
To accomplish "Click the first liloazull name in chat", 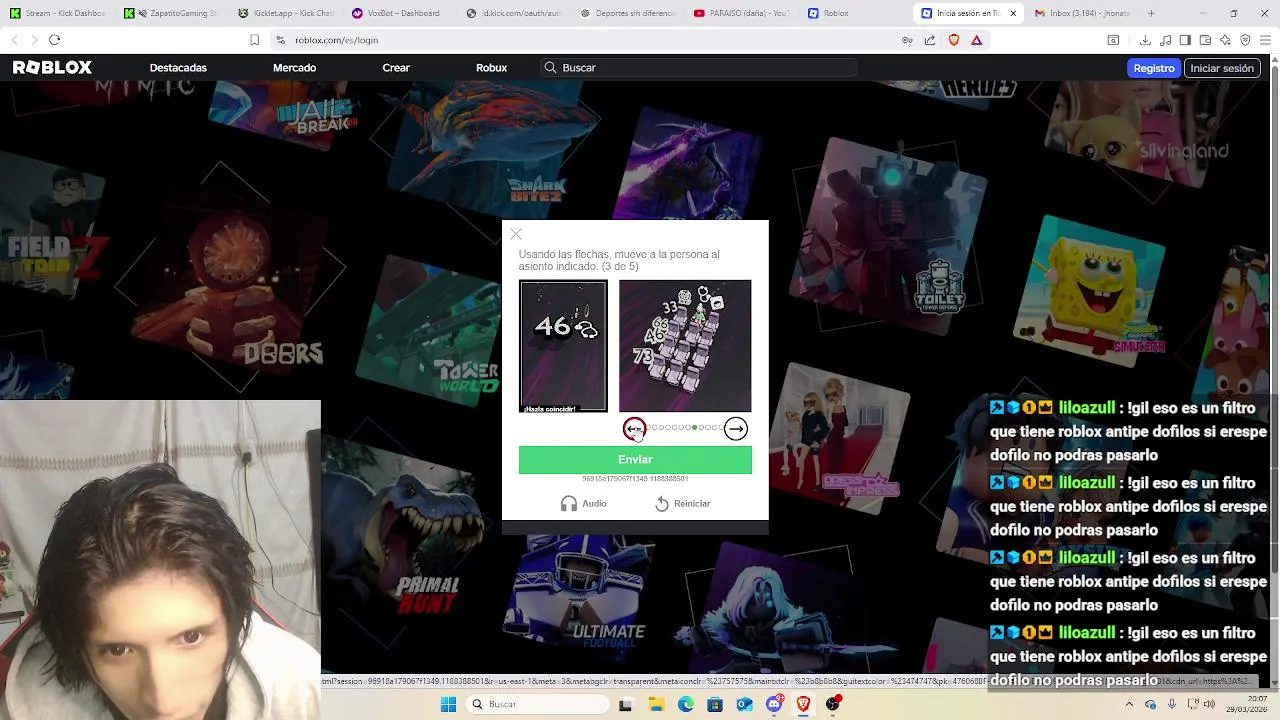I will [1087, 408].
